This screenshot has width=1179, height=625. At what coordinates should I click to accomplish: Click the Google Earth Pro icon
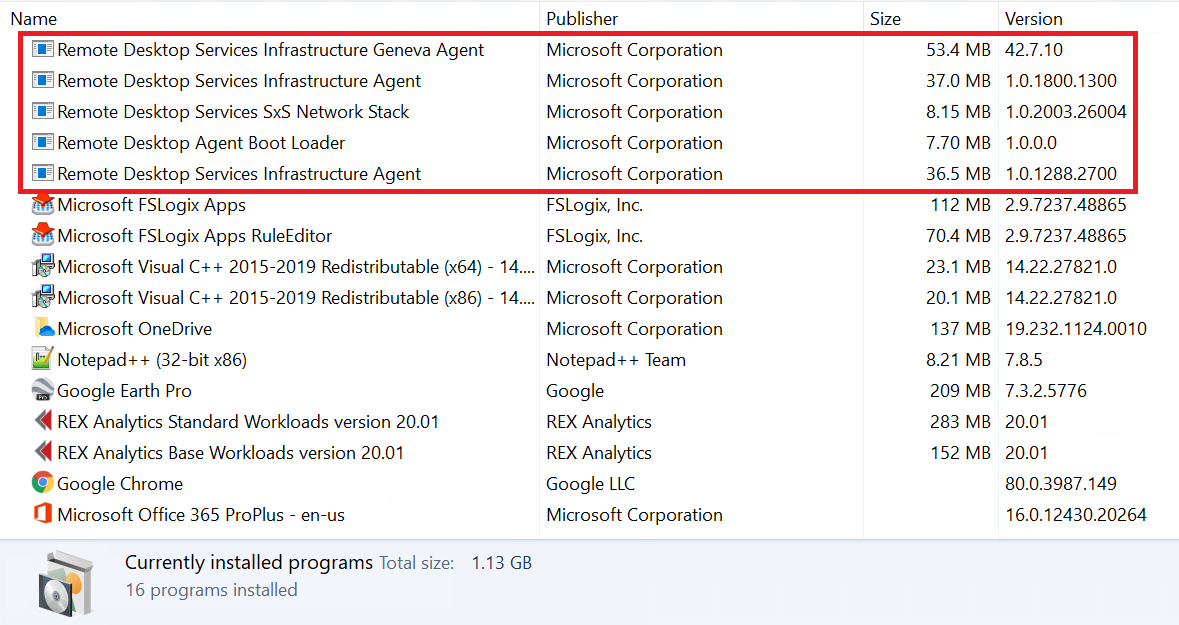point(43,390)
